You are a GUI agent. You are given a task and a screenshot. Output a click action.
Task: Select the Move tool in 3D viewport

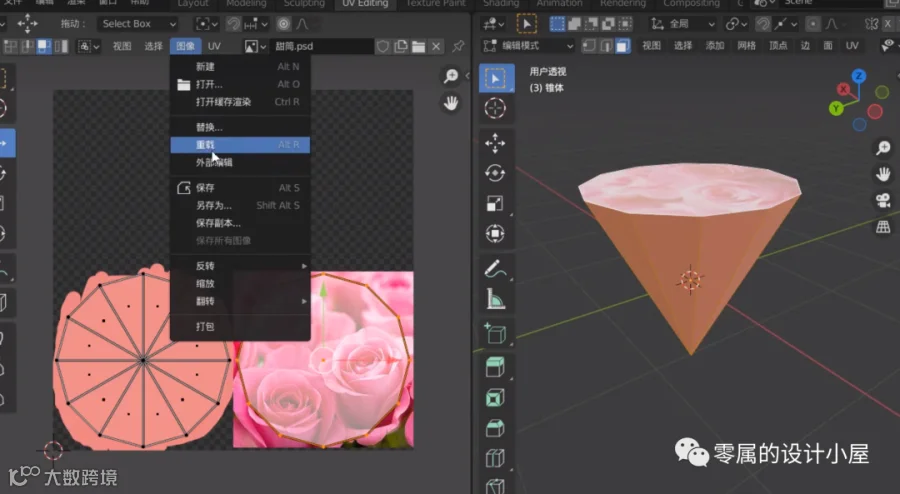495,143
